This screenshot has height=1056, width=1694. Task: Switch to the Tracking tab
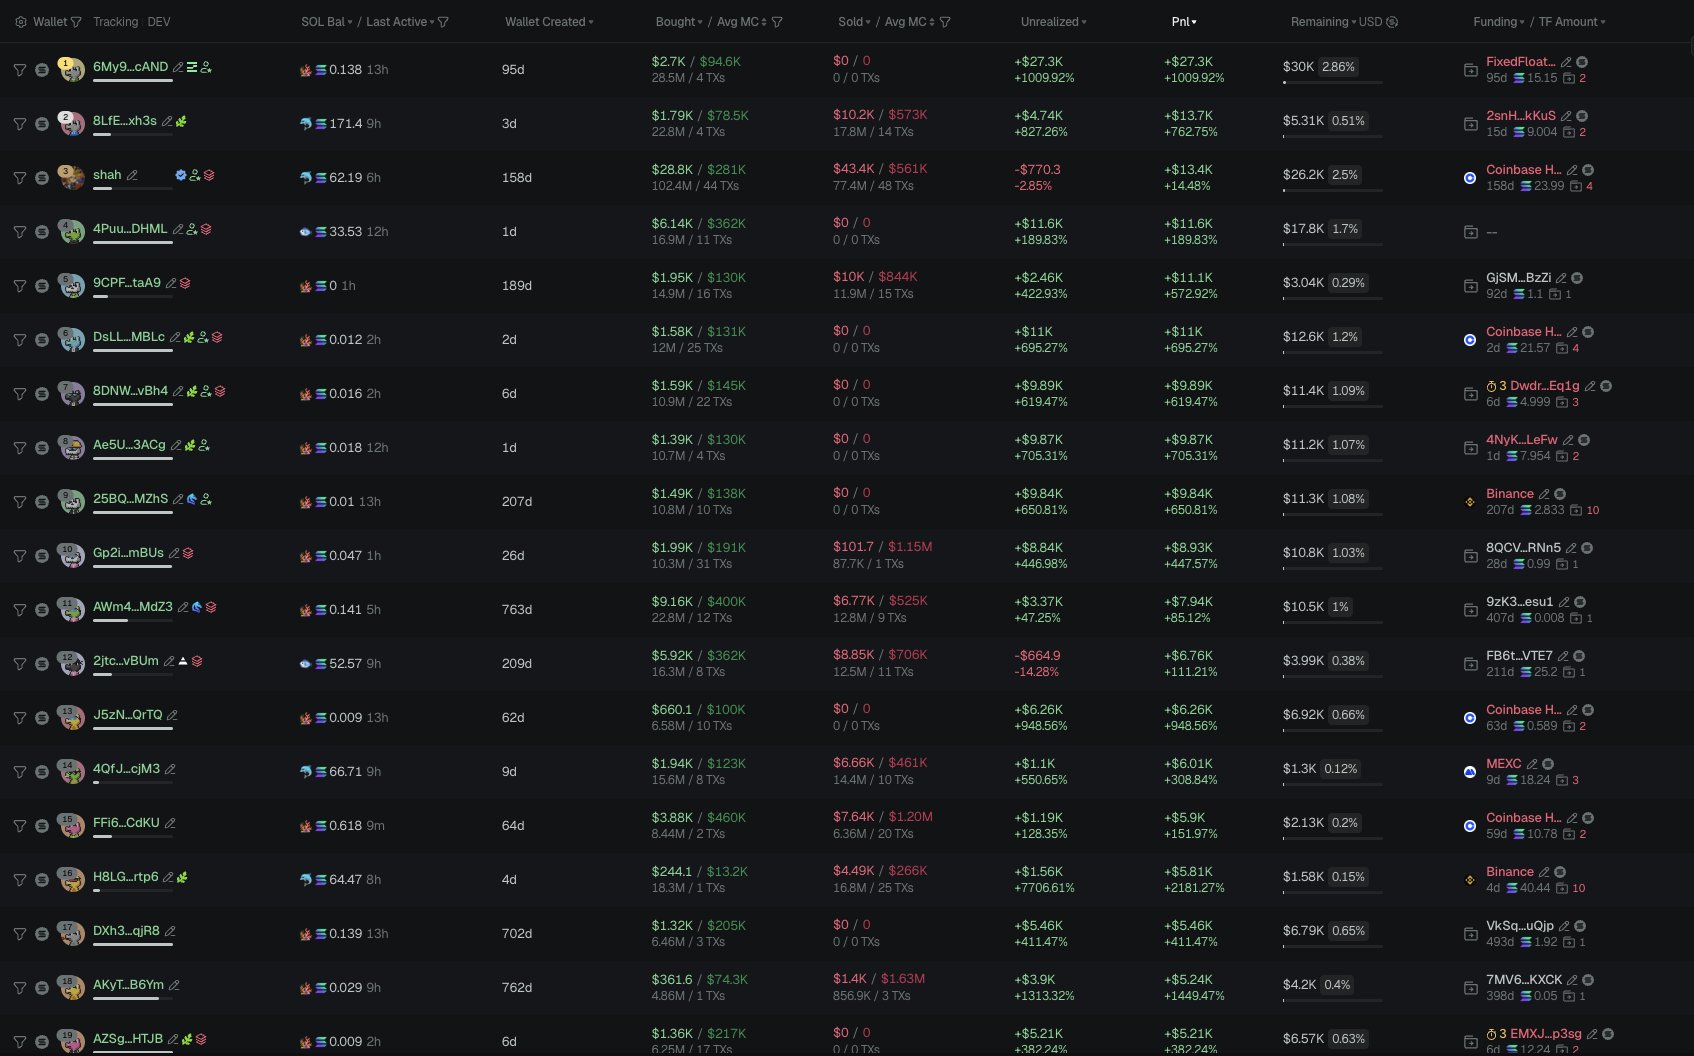[115, 22]
